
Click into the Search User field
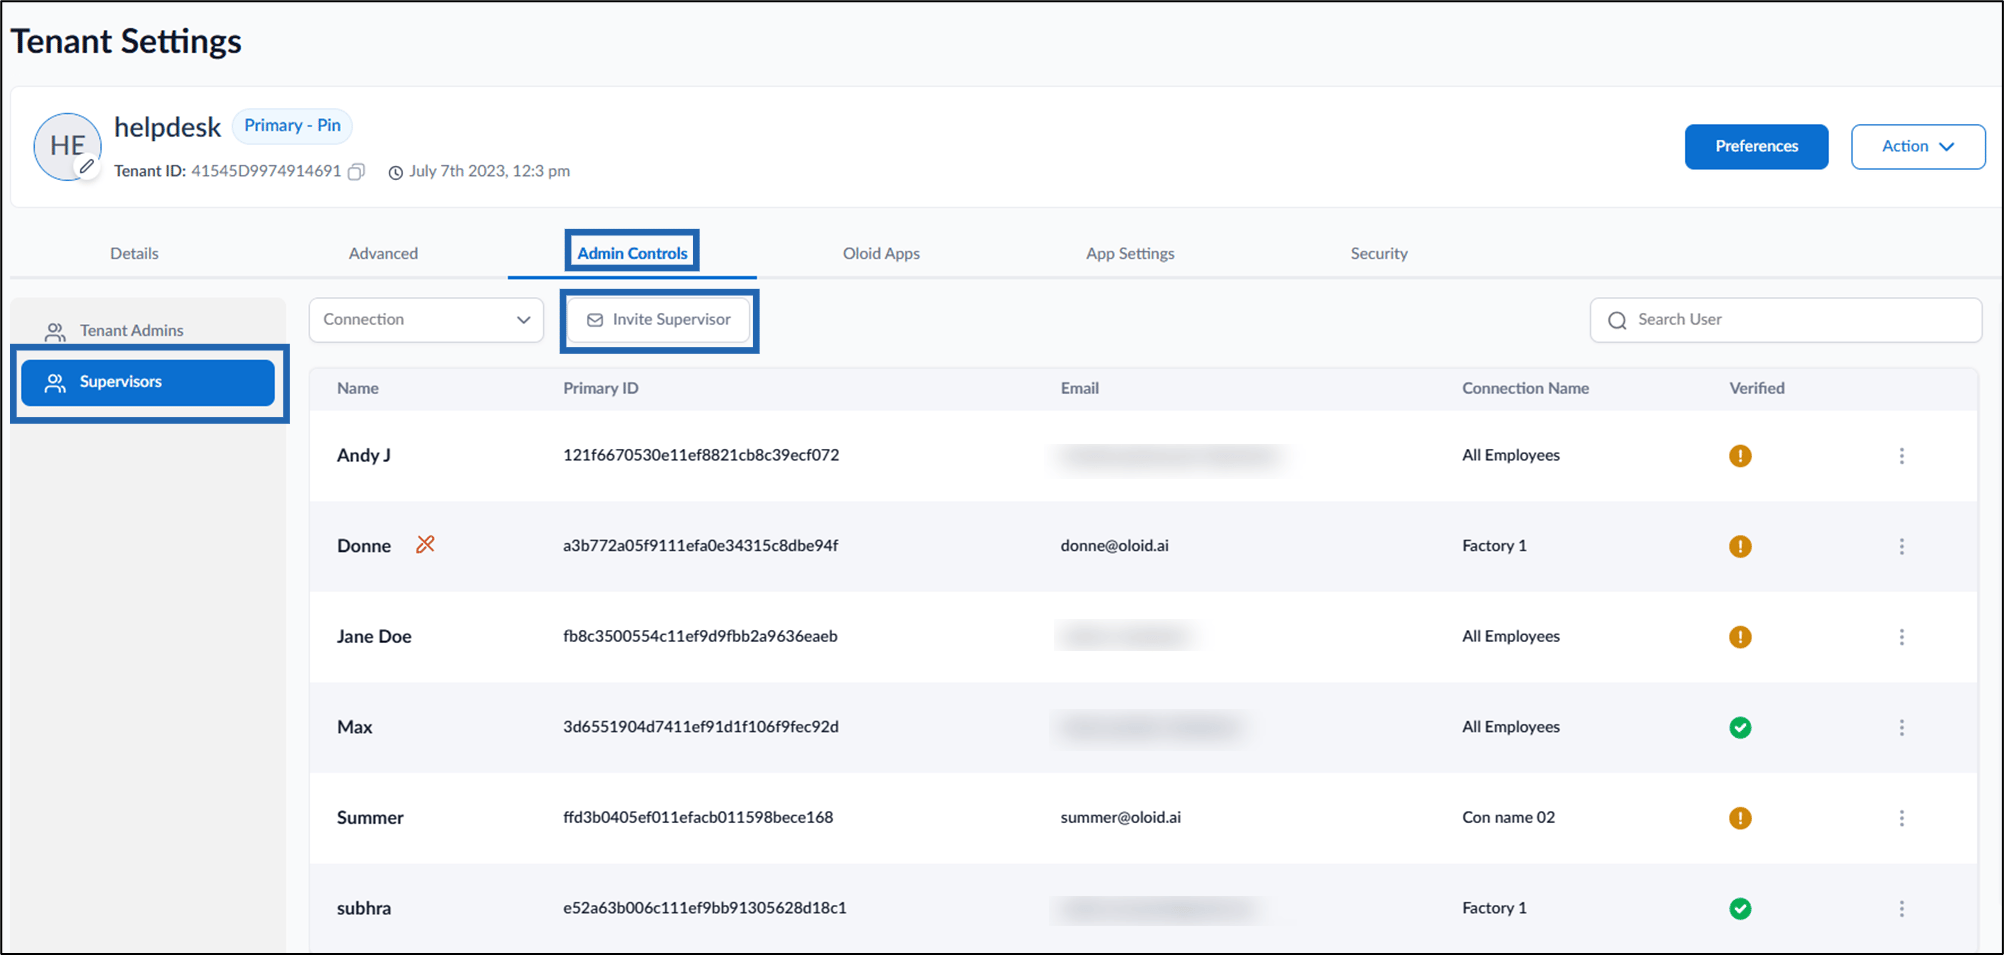tap(1786, 320)
